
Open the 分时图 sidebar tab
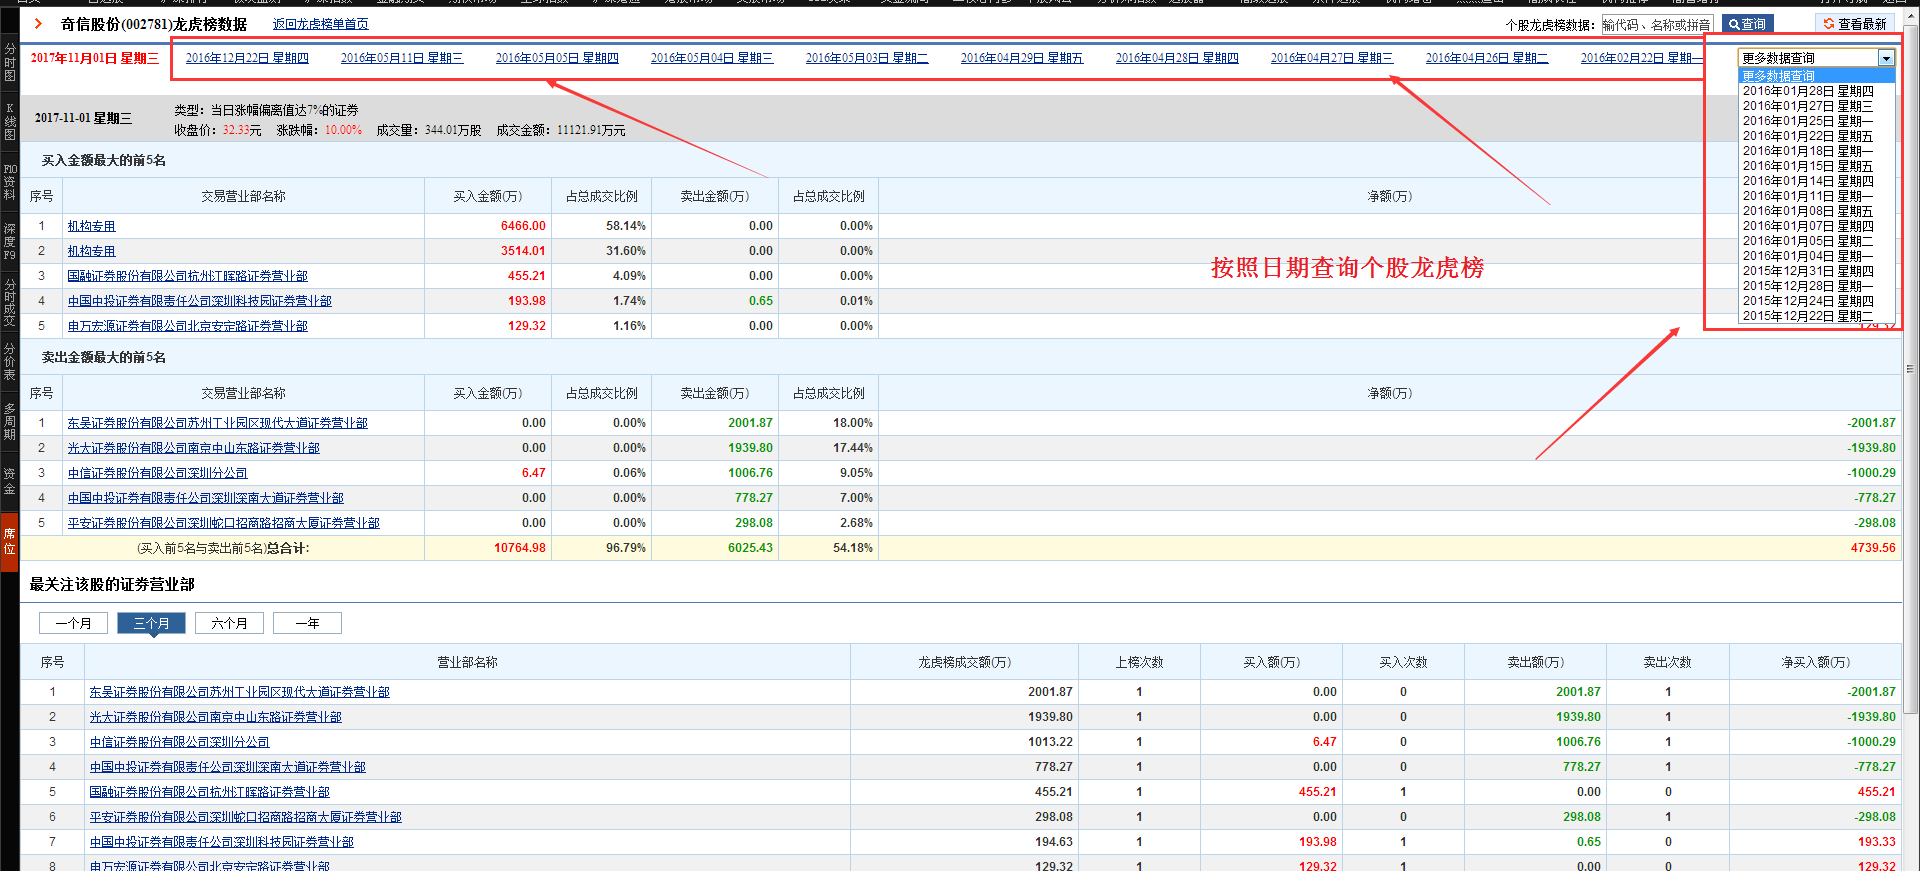(9, 62)
